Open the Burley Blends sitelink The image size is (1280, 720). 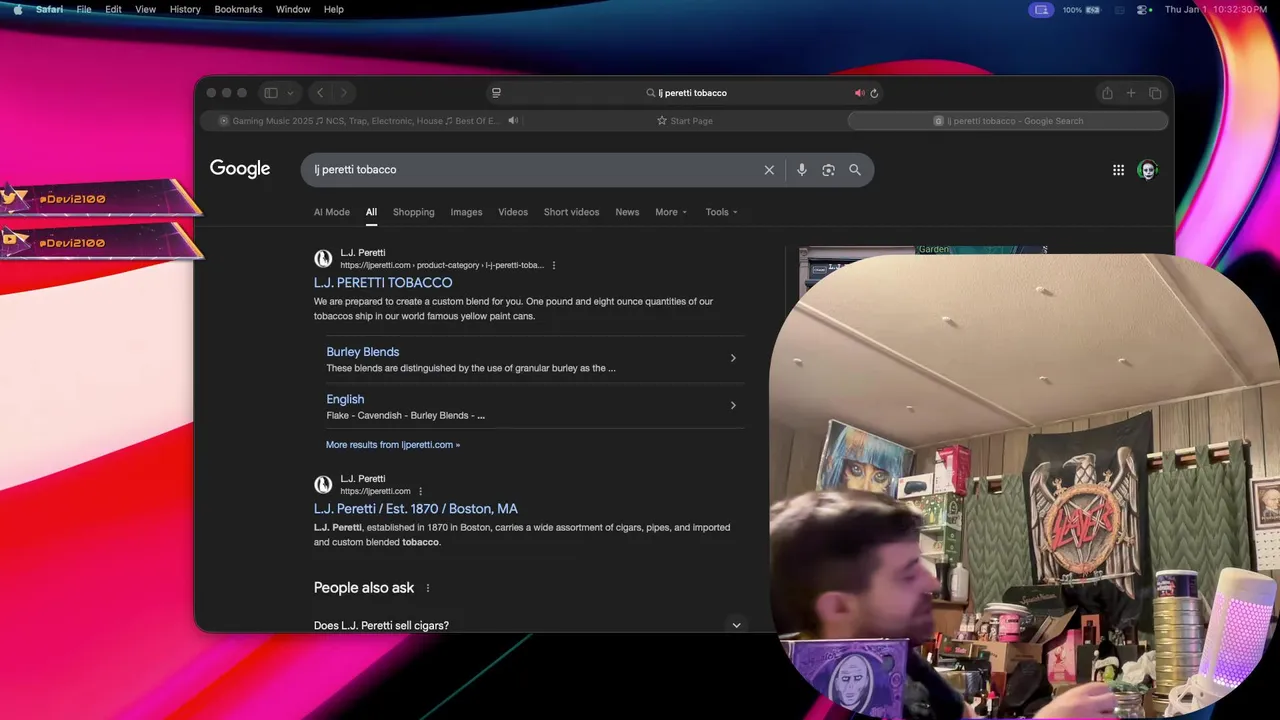363,352
